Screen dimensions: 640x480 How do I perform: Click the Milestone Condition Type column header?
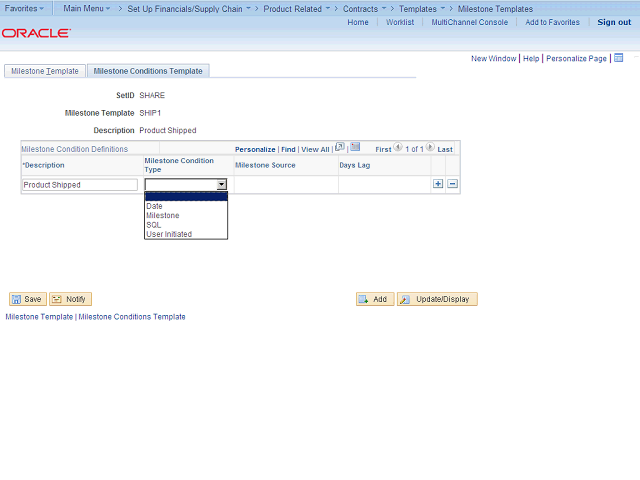(x=179, y=165)
